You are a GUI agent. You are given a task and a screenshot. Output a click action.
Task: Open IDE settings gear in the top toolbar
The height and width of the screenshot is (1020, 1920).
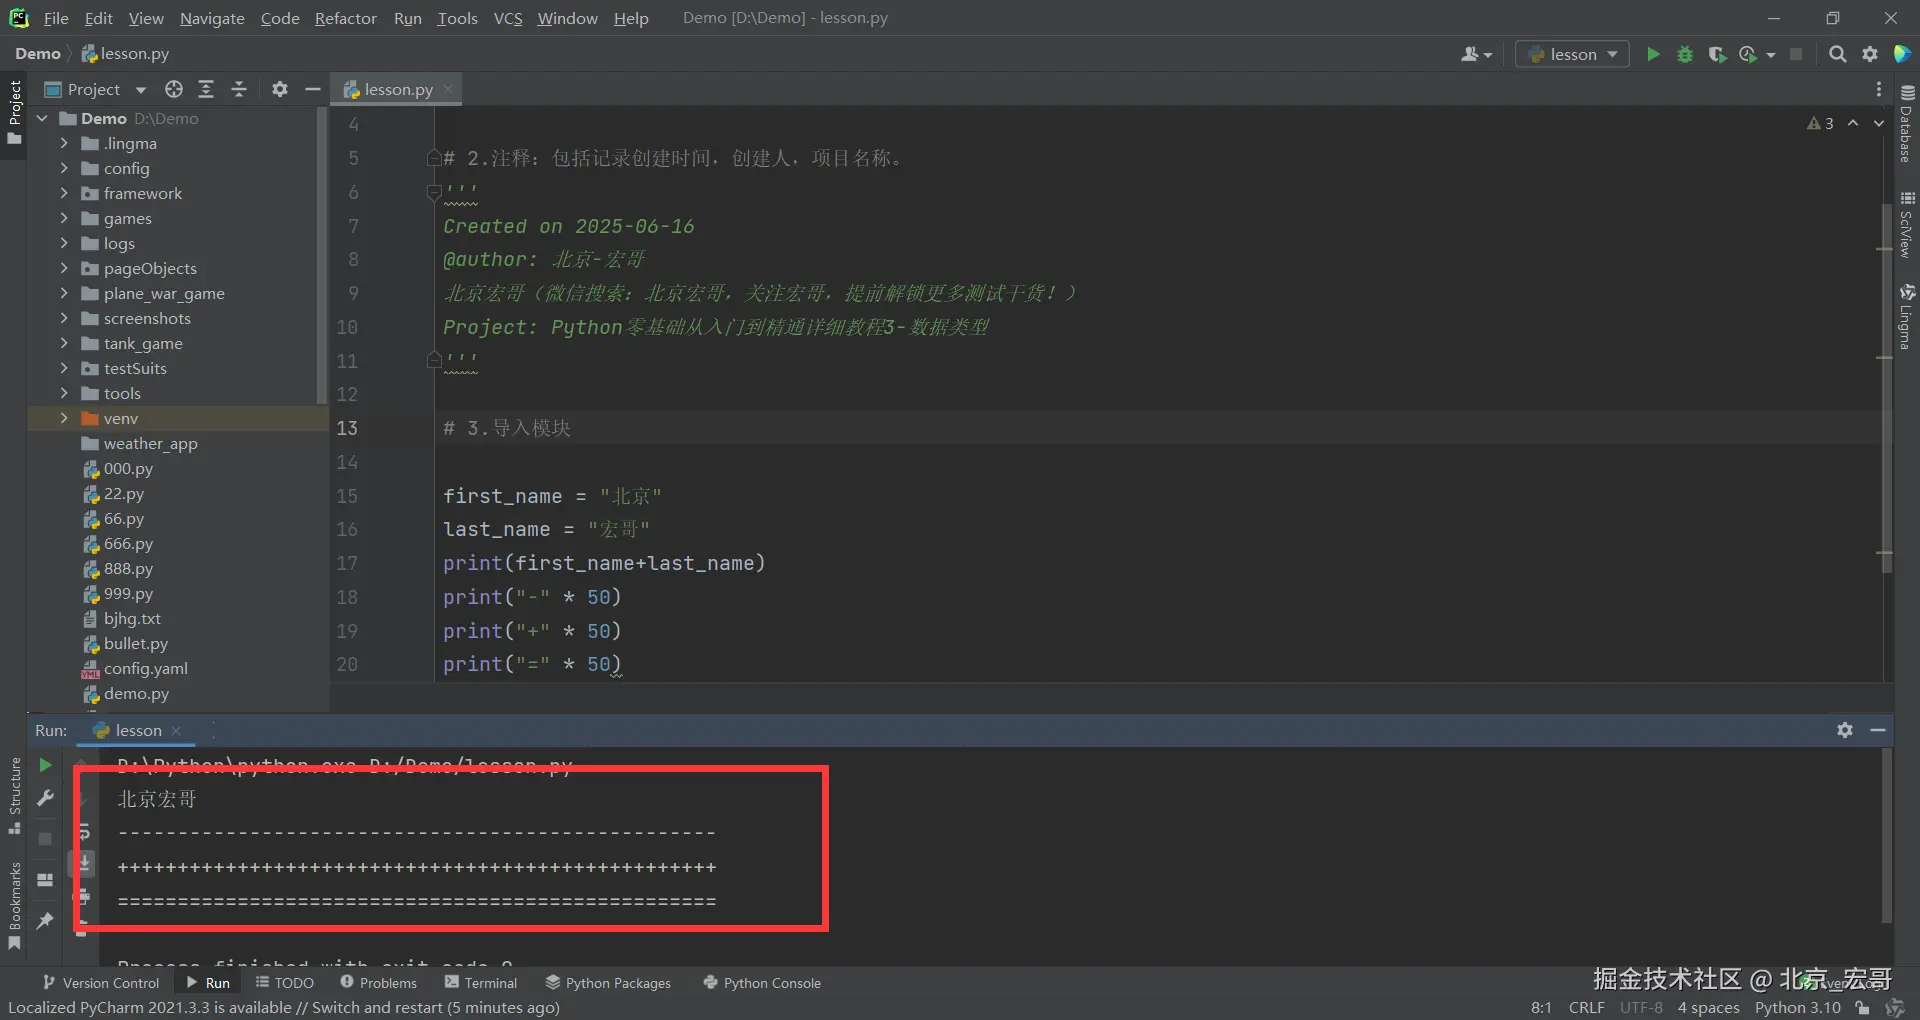(x=1870, y=54)
